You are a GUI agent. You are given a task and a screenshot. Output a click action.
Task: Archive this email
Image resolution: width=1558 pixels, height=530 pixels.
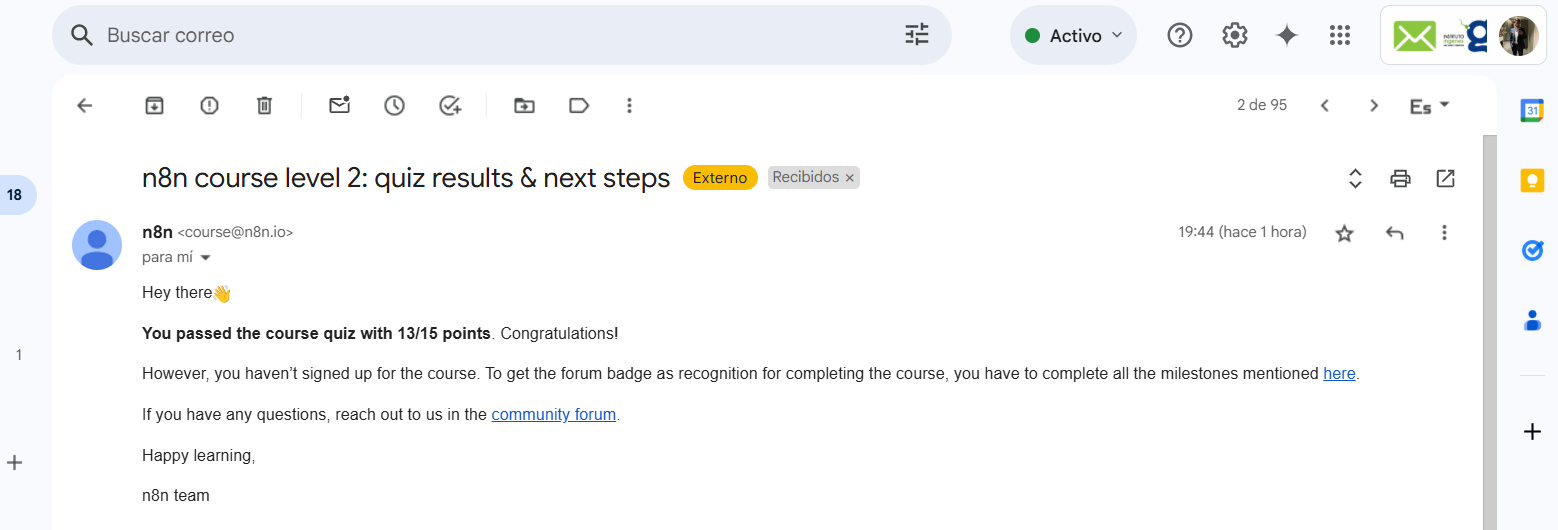[x=154, y=105]
